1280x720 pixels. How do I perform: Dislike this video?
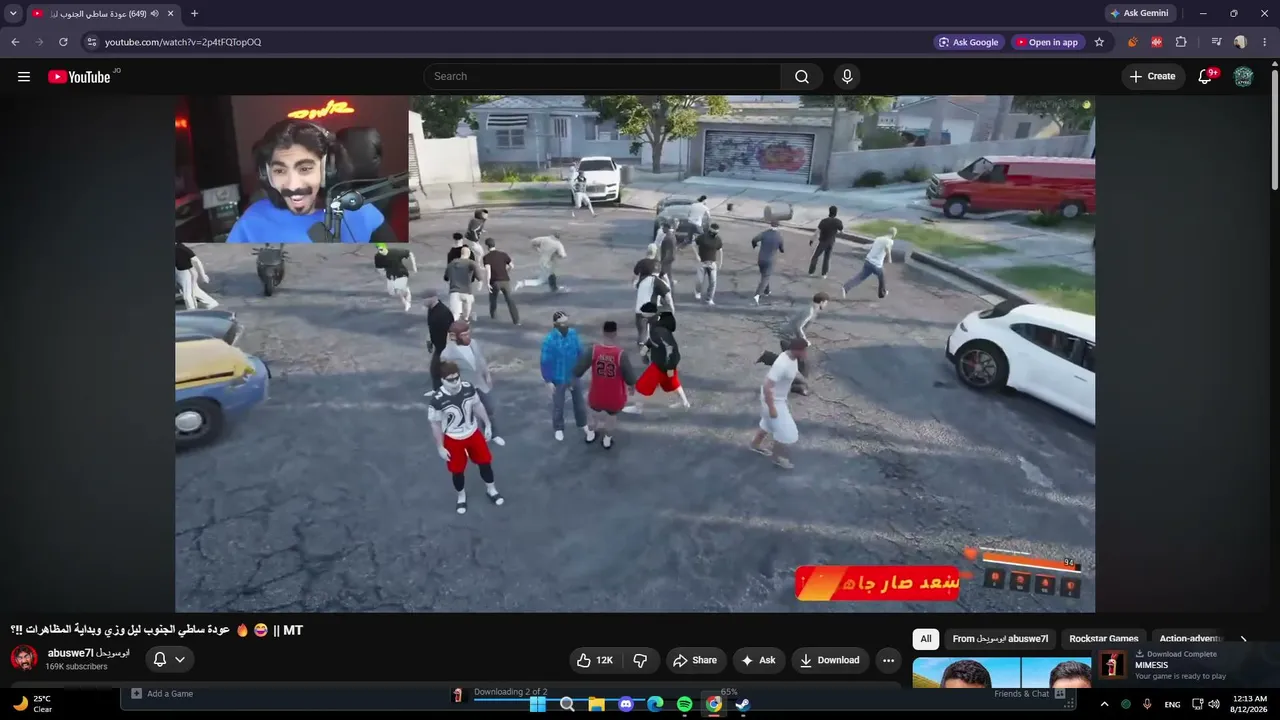640,660
